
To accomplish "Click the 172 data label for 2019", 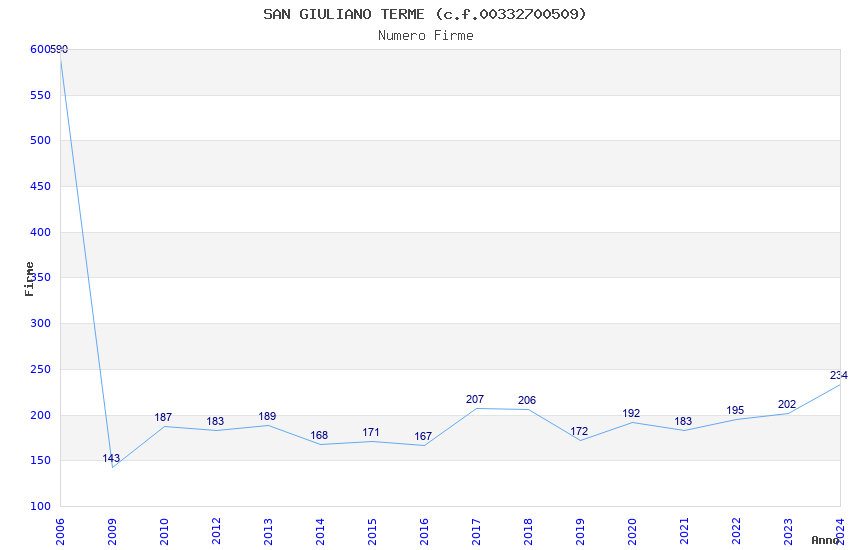I will click(x=579, y=431).
